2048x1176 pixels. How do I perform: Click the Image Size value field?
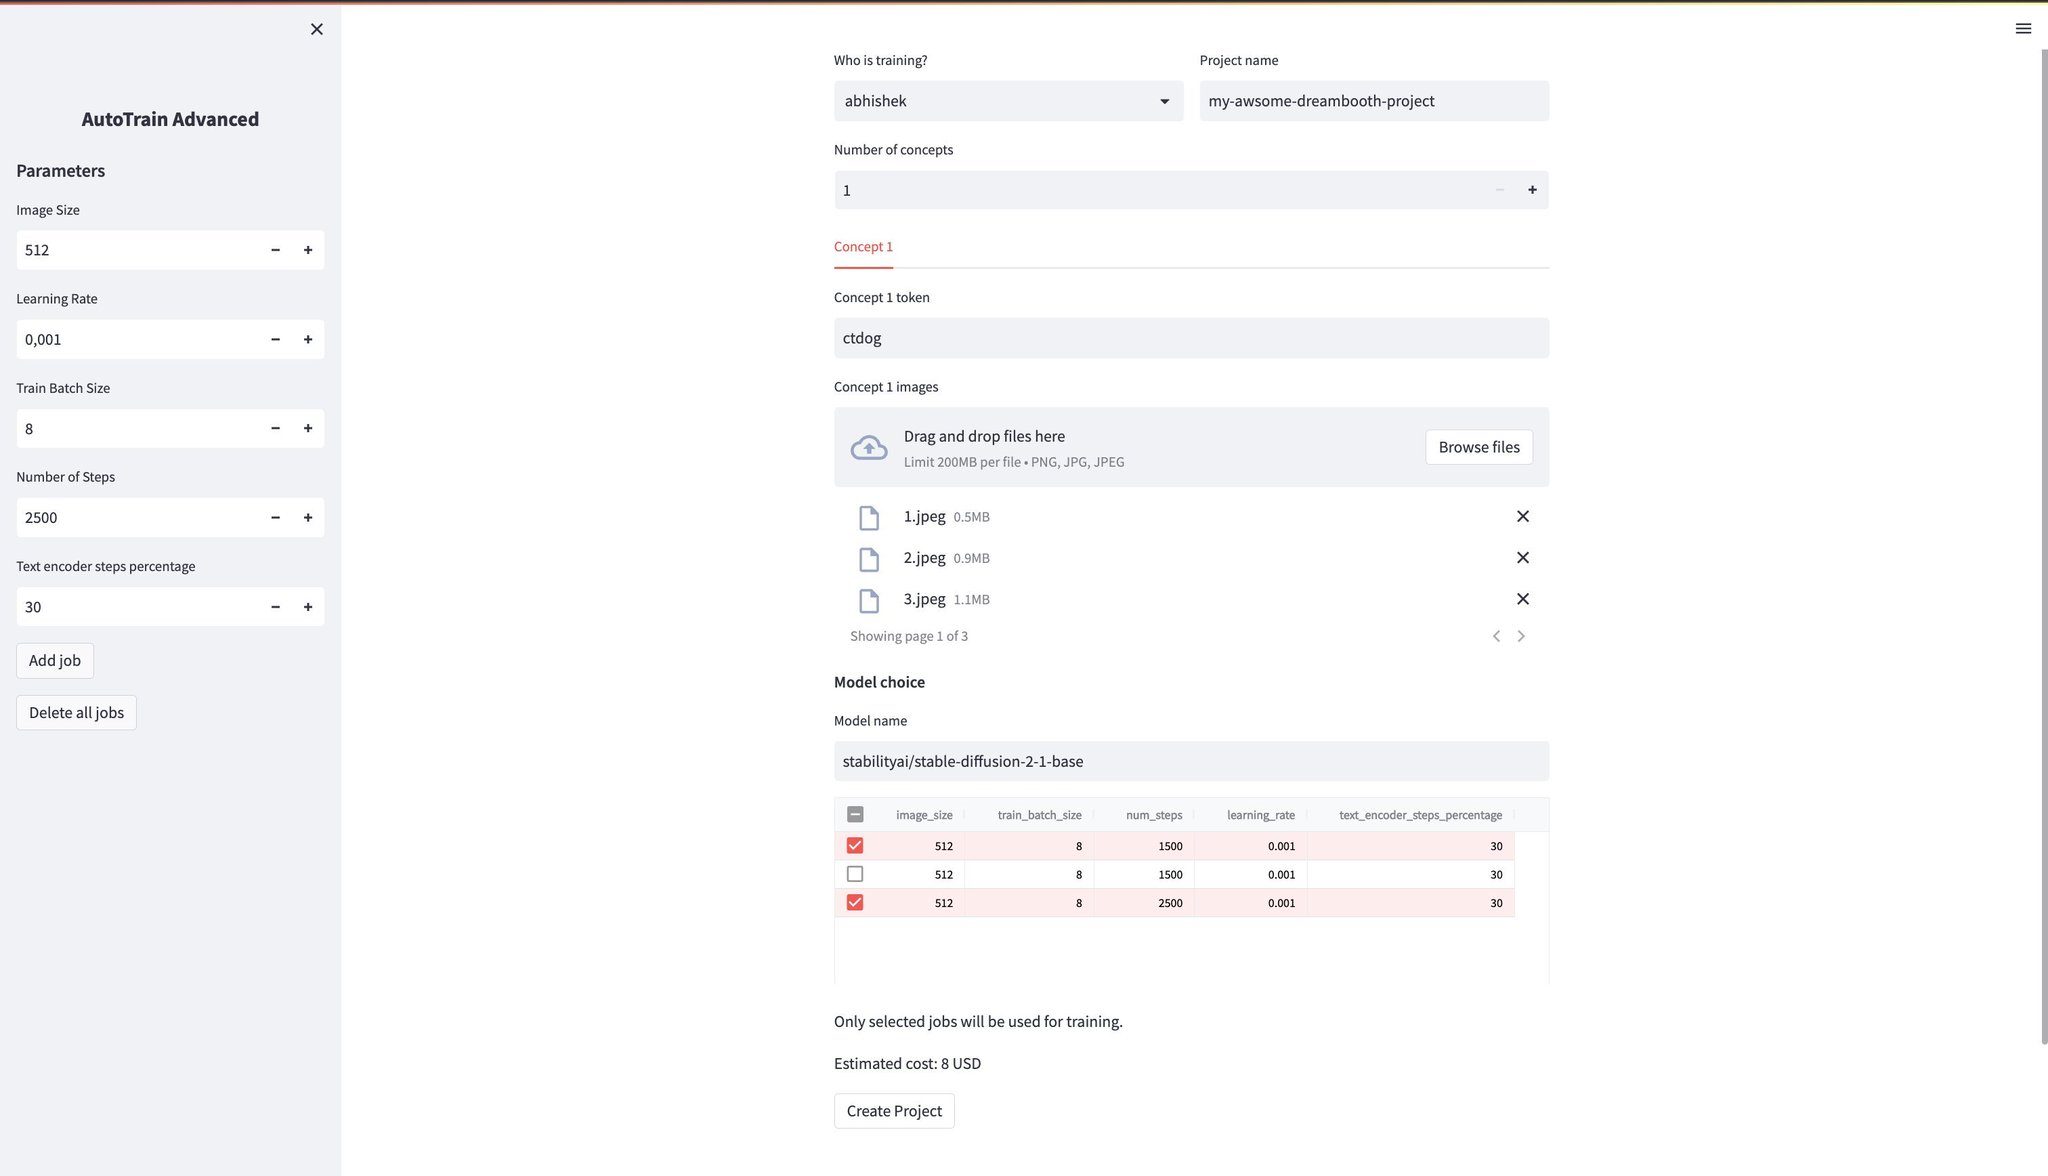138,250
